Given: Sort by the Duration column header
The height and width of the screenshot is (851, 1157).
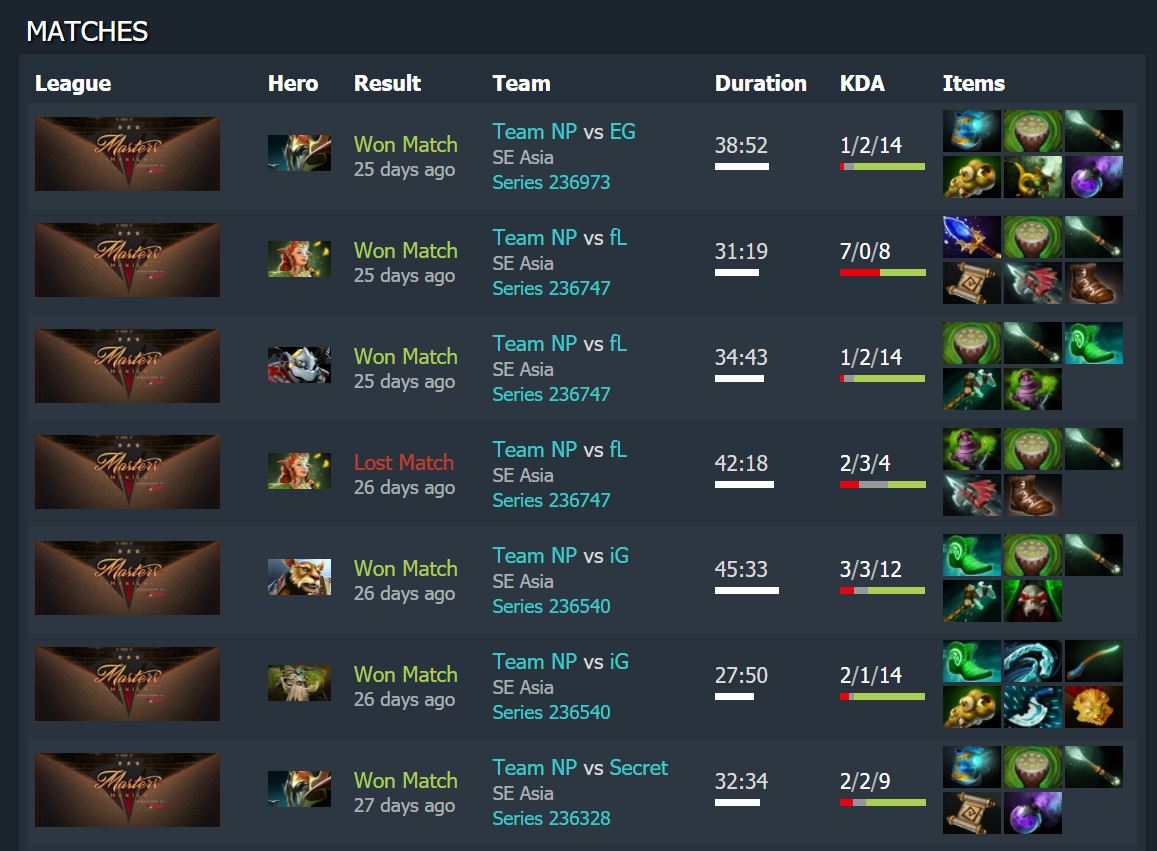Looking at the screenshot, I should click(760, 83).
